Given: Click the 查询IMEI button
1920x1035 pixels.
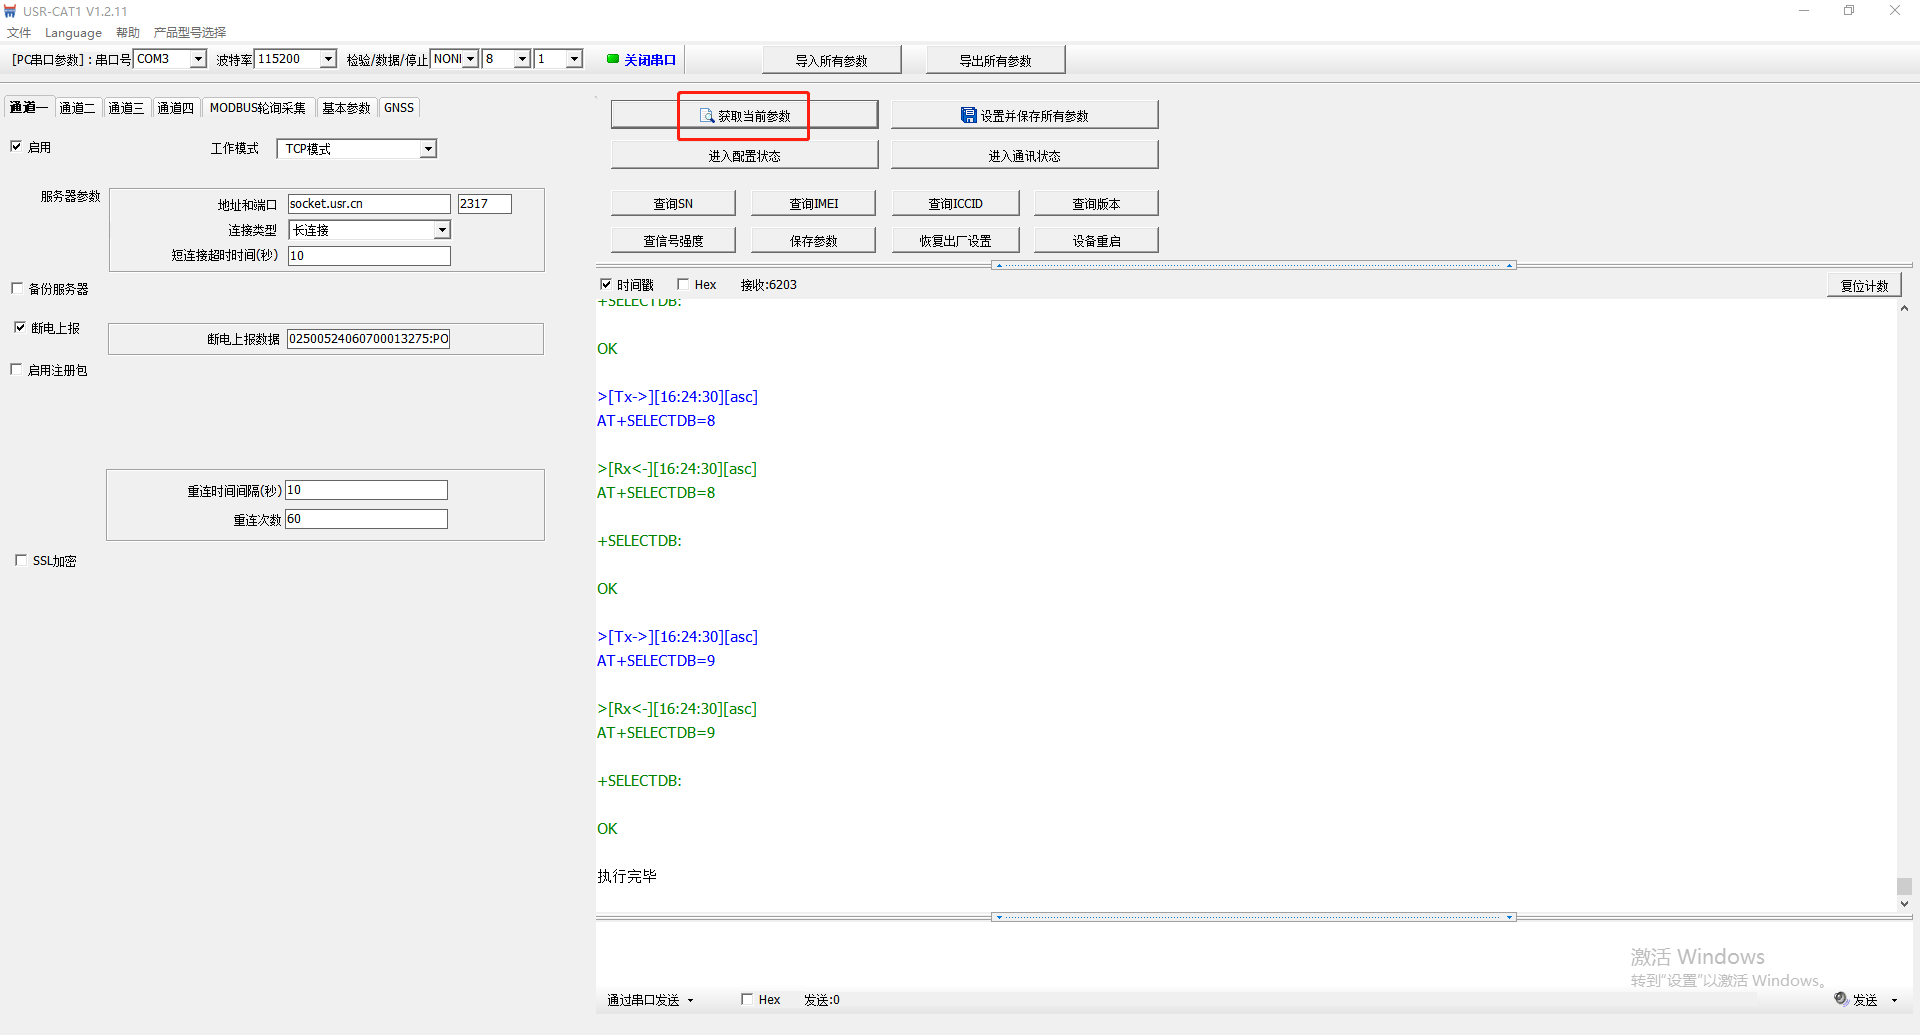Looking at the screenshot, I should point(813,204).
